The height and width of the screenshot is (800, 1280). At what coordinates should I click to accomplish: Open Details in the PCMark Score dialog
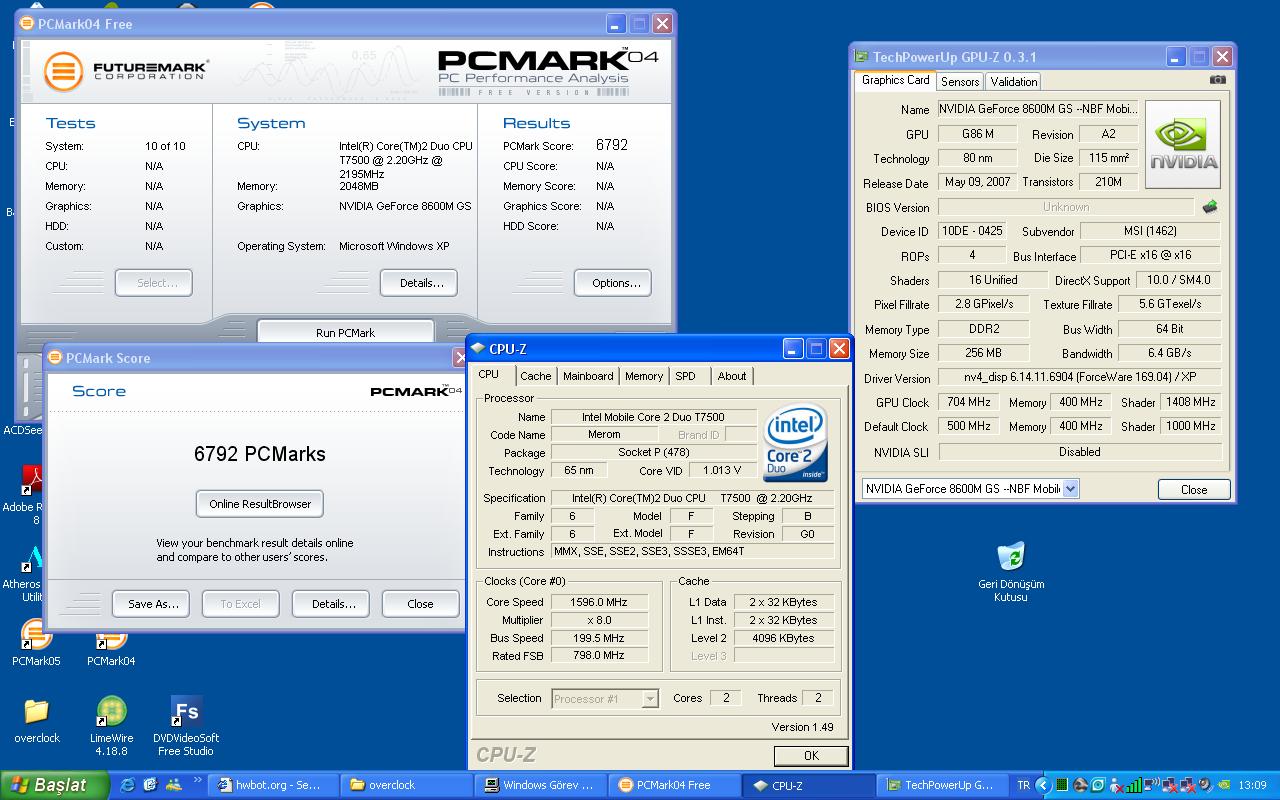[333, 604]
